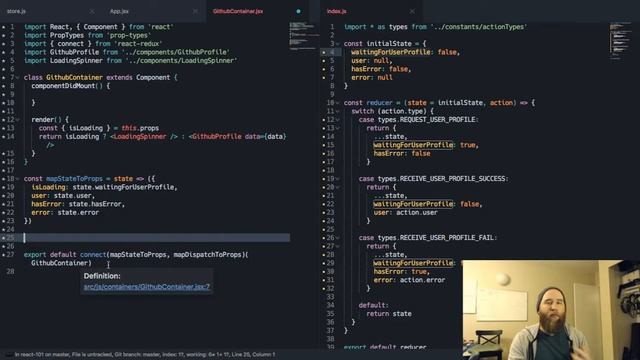Click '../components/GithubProfile' import path on line 4

click(x=175, y=52)
